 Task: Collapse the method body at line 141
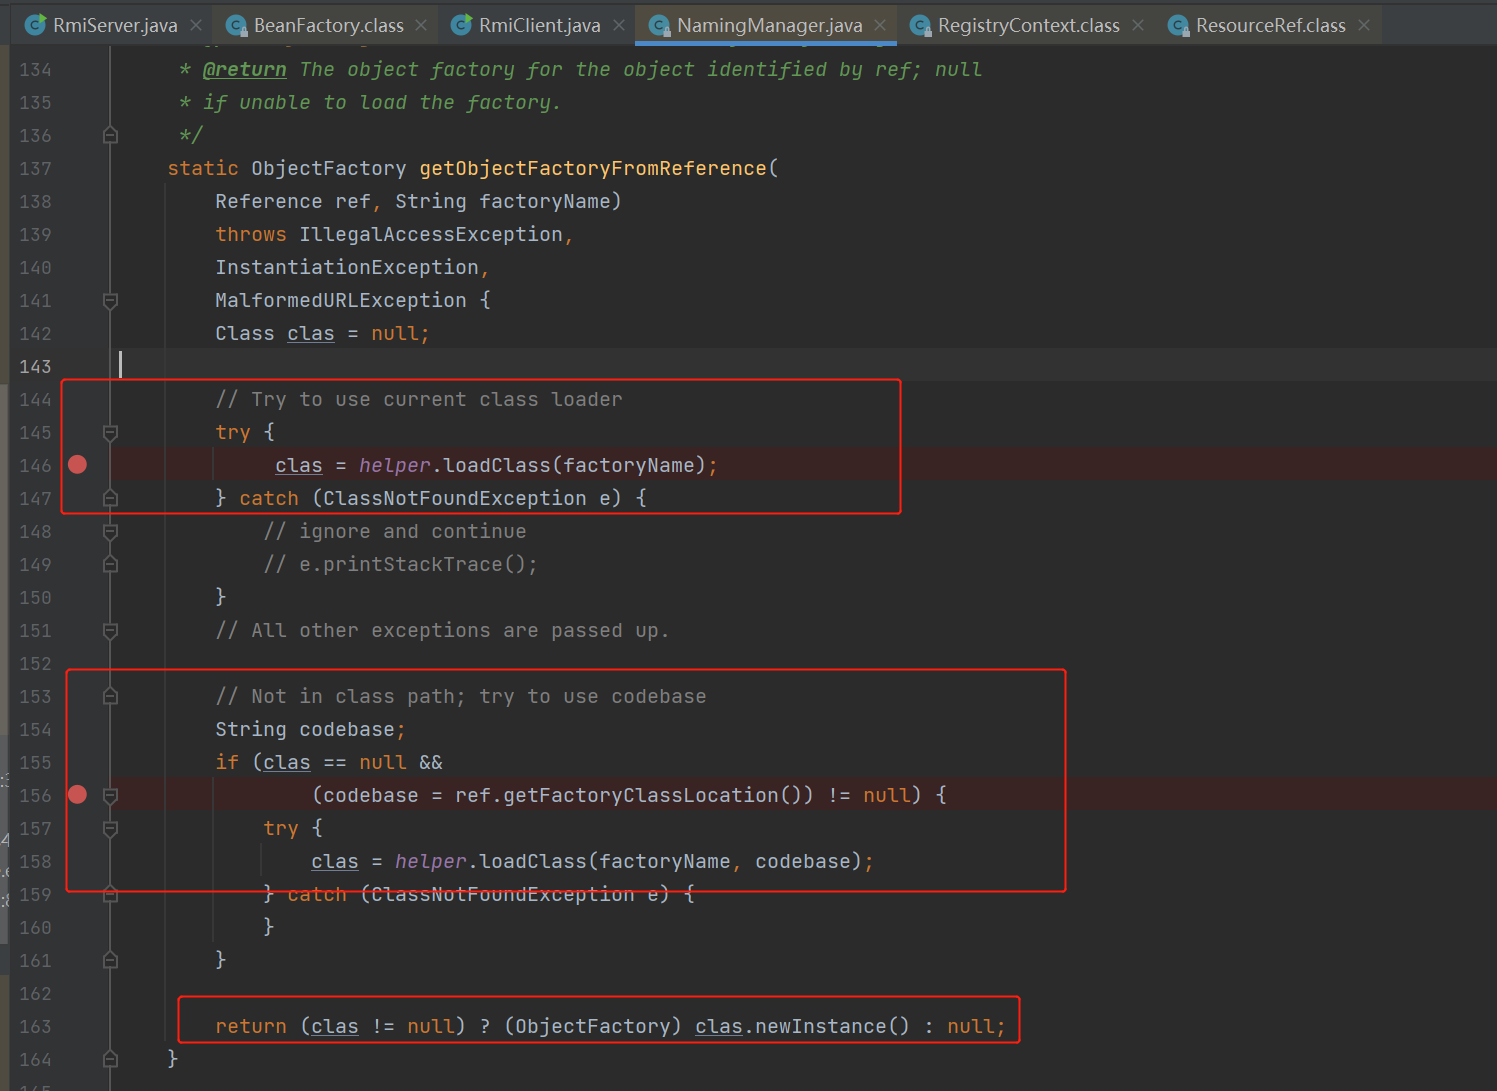pyautogui.click(x=111, y=300)
